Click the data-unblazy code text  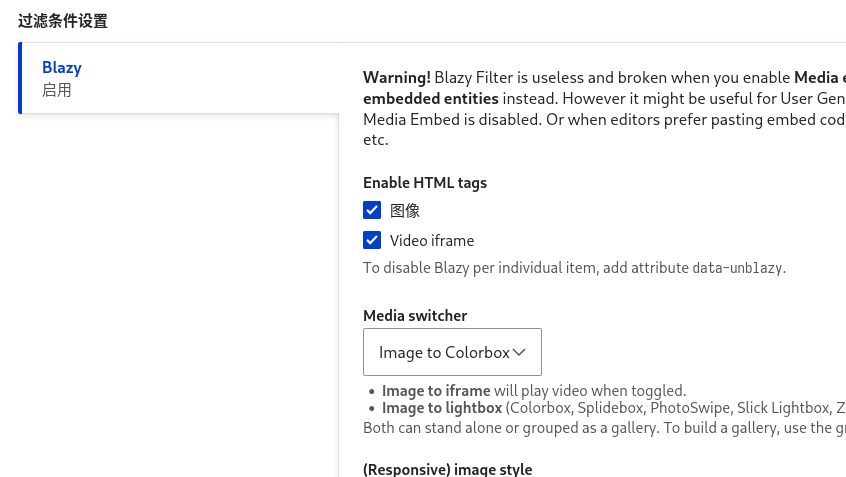(x=738, y=268)
